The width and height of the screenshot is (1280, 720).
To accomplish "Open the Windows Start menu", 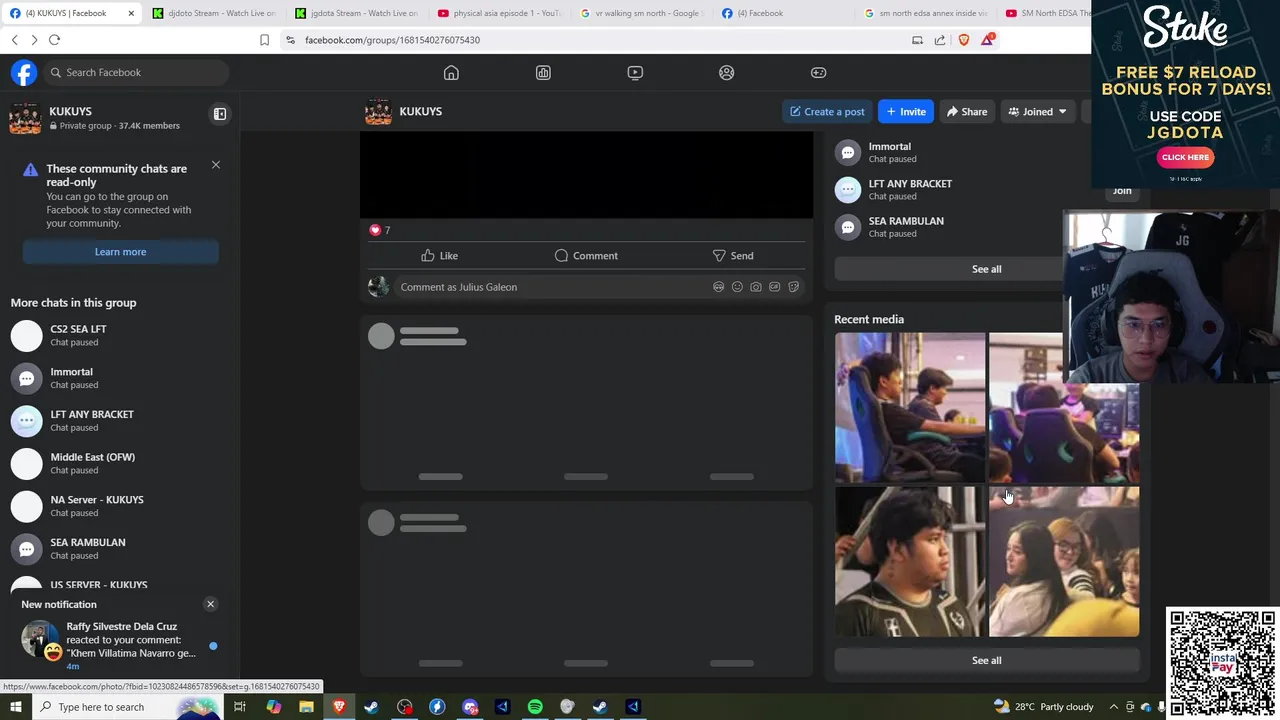I will tap(15, 707).
